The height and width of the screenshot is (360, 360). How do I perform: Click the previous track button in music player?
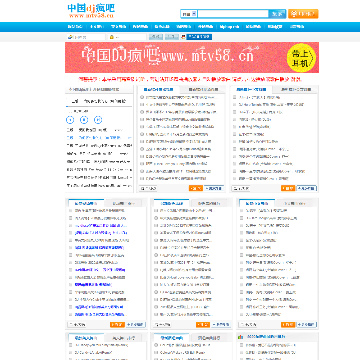click(70, 120)
